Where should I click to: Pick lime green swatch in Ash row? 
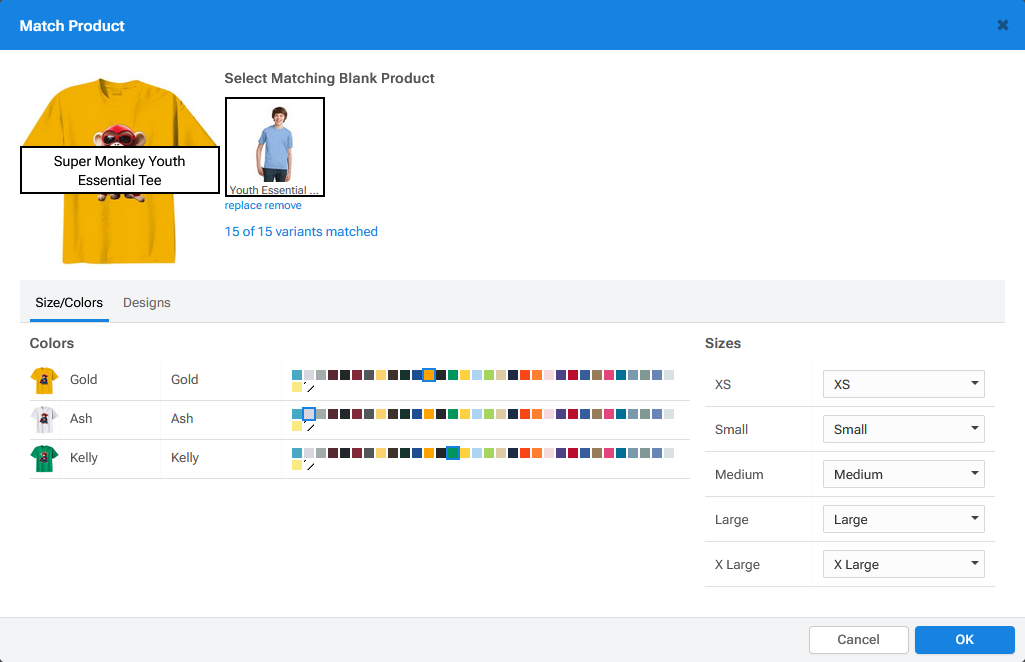click(x=489, y=414)
